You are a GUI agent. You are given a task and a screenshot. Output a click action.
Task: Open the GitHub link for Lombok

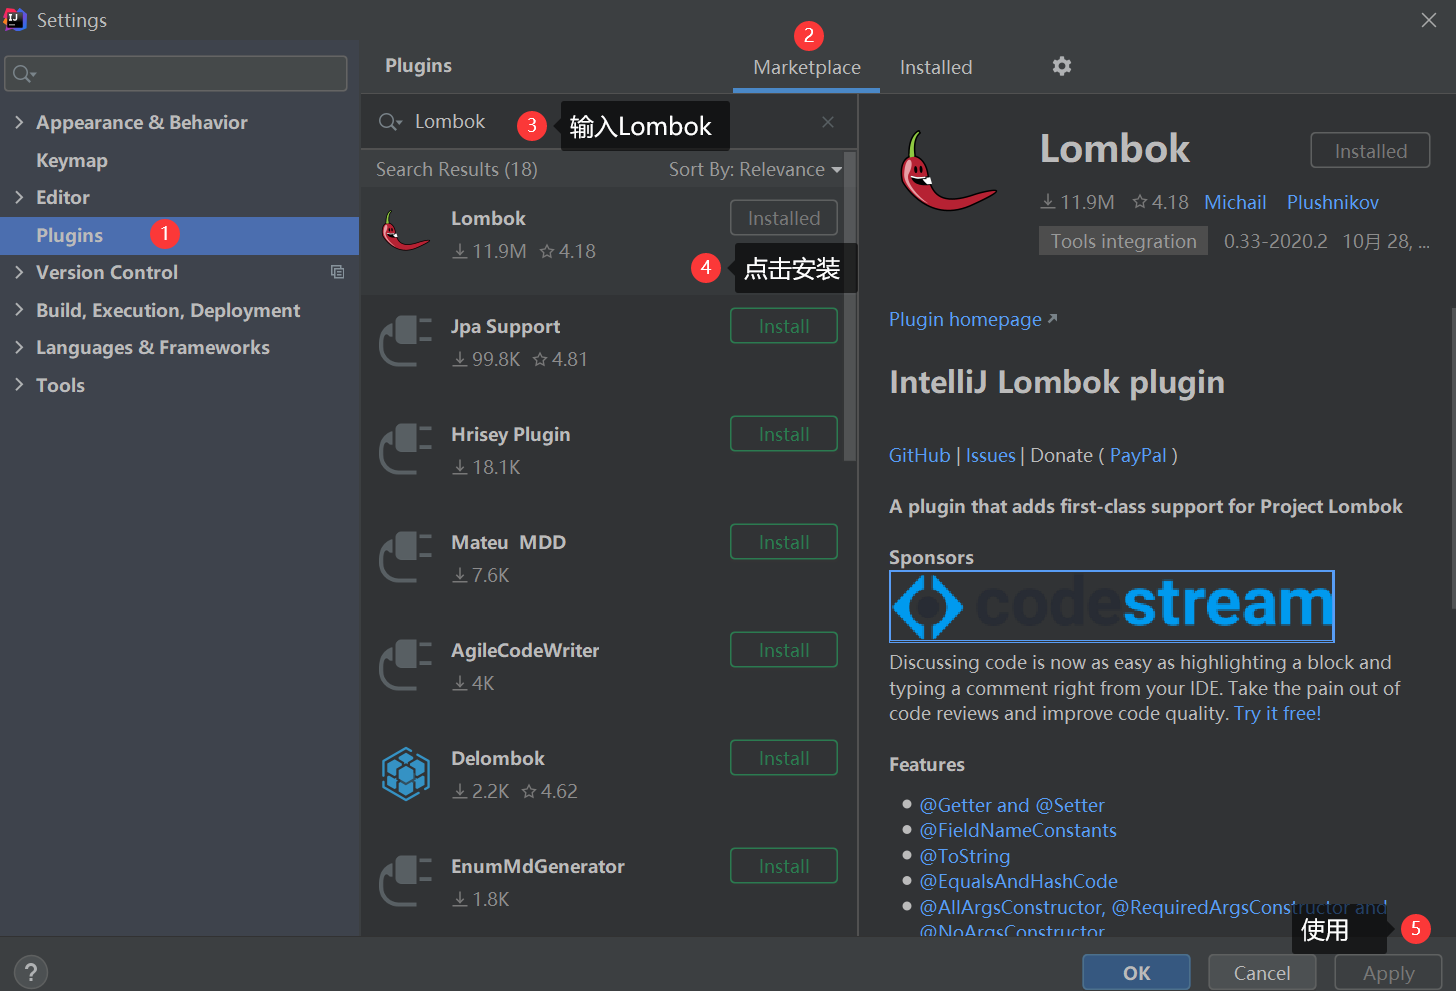[919, 455]
